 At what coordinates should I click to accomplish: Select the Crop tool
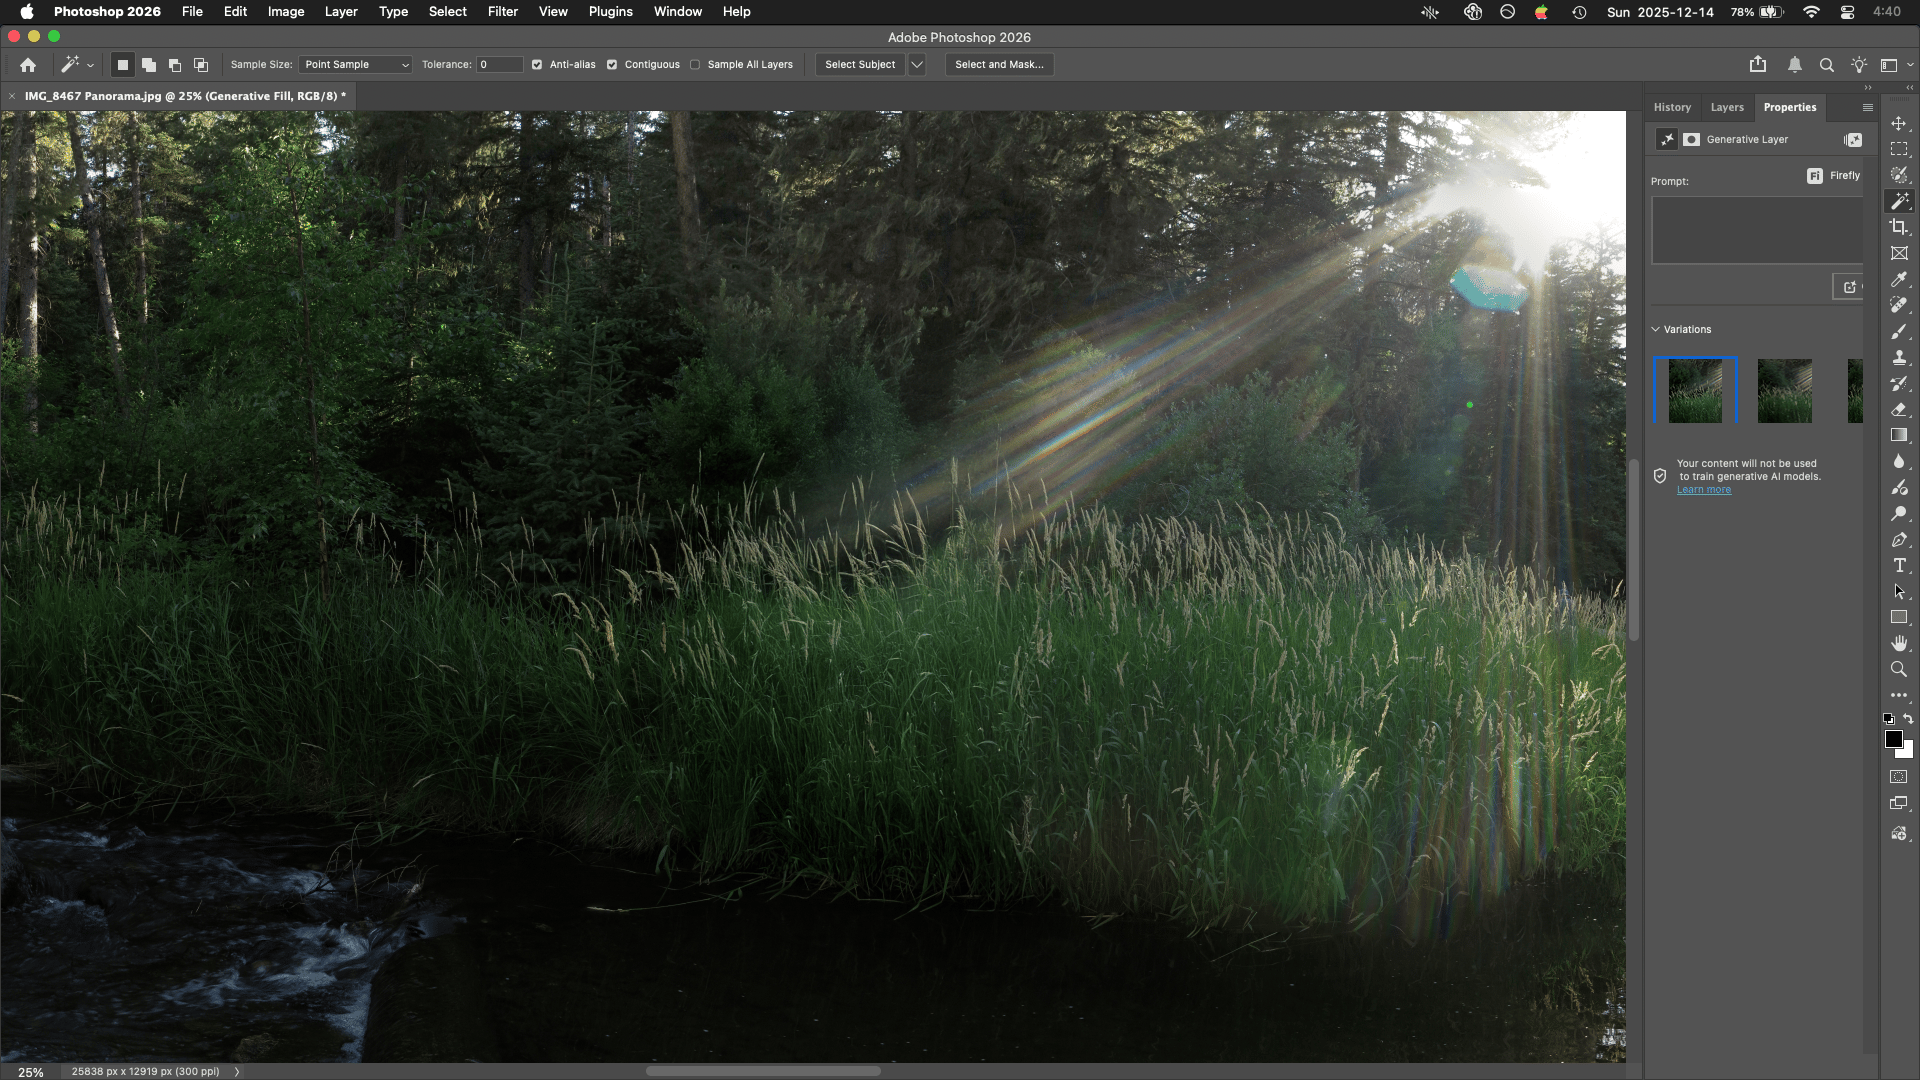pos(1898,227)
